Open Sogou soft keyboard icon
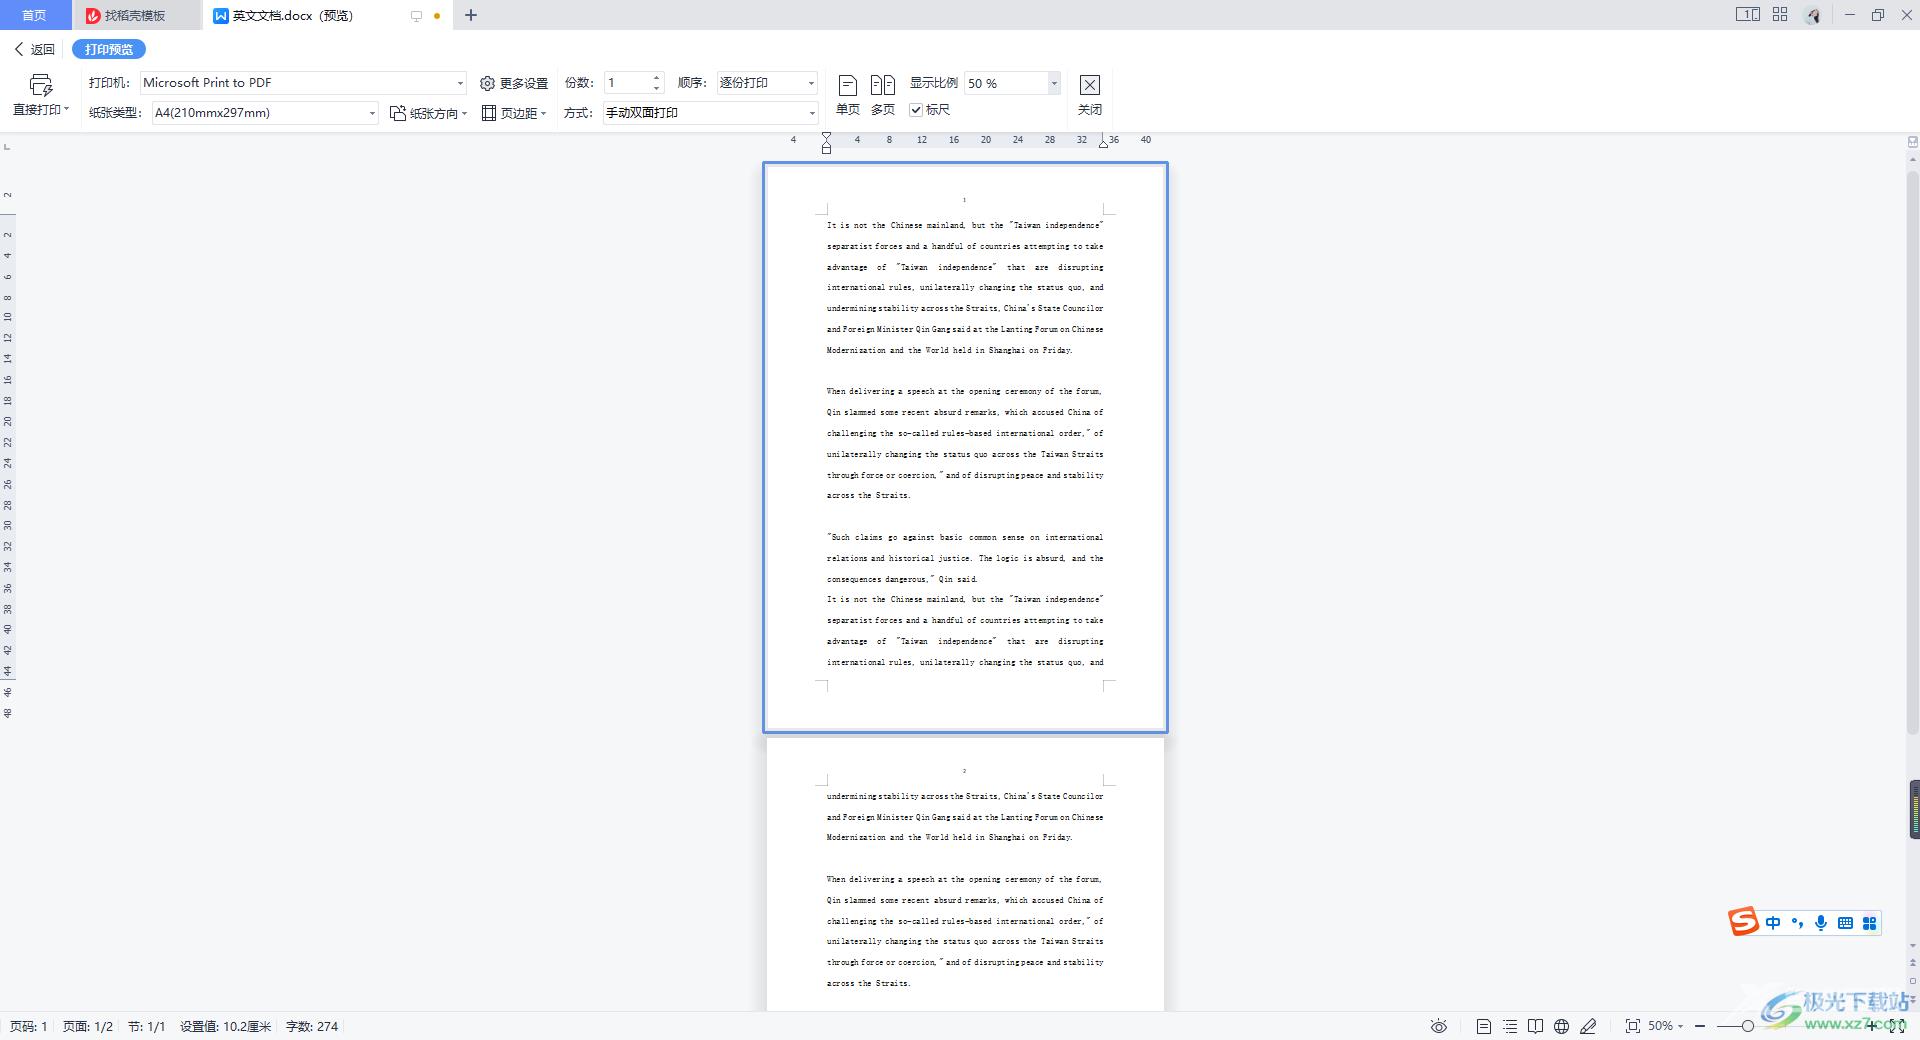 [x=1845, y=923]
